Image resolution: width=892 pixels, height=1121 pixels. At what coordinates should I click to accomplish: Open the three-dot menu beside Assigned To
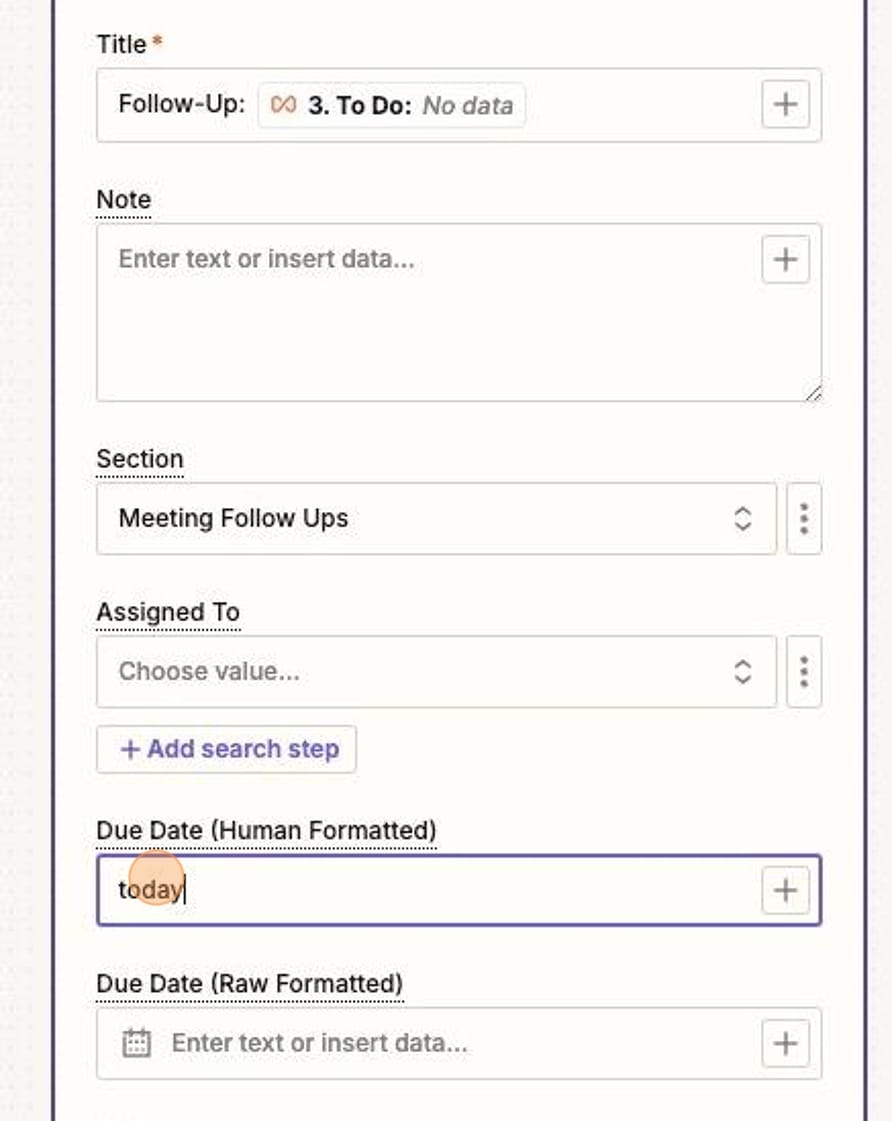[804, 671]
